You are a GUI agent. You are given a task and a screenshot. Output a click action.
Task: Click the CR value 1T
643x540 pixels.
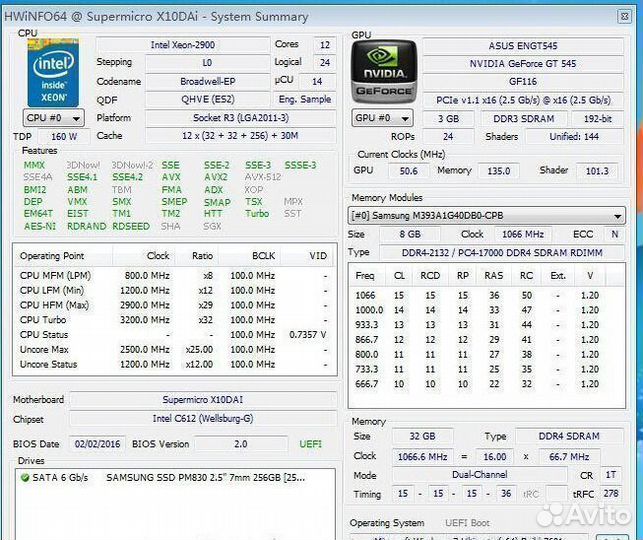pos(611,475)
